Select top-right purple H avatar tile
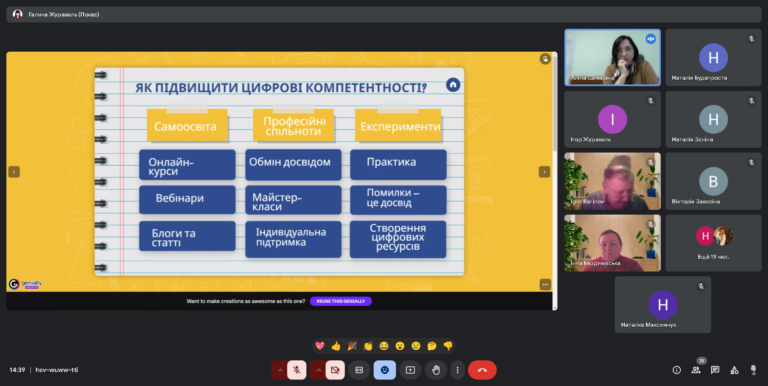The width and height of the screenshot is (768, 386). (x=713, y=57)
